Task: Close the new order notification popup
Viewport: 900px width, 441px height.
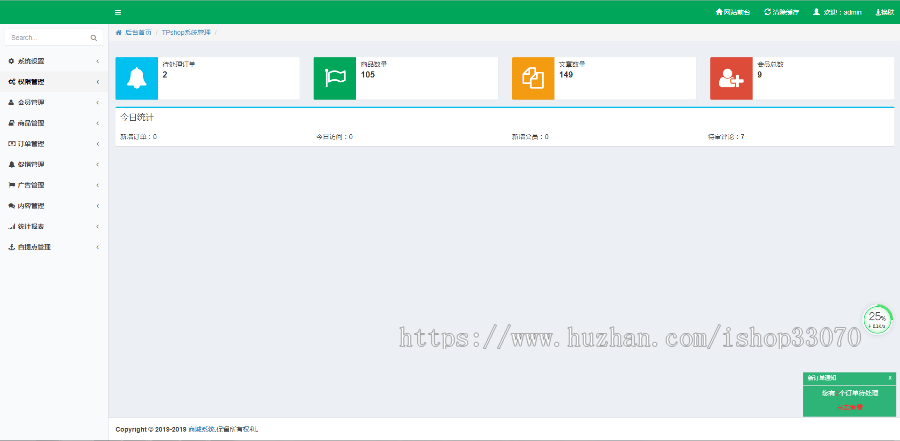Action: tap(890, 377)
